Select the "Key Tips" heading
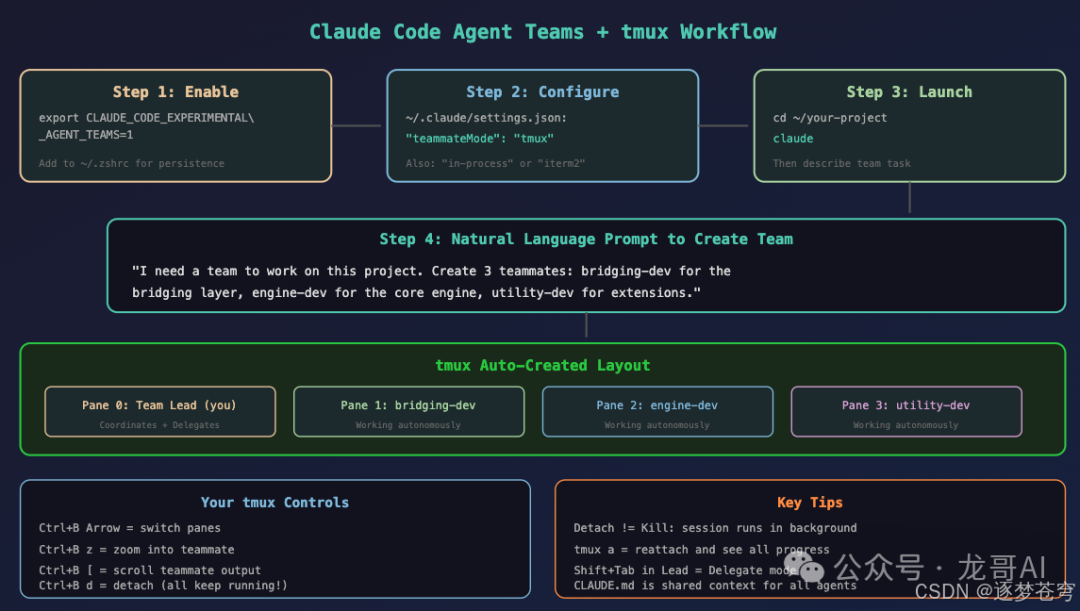This screenshot has width=1080, height=611. 810,503
